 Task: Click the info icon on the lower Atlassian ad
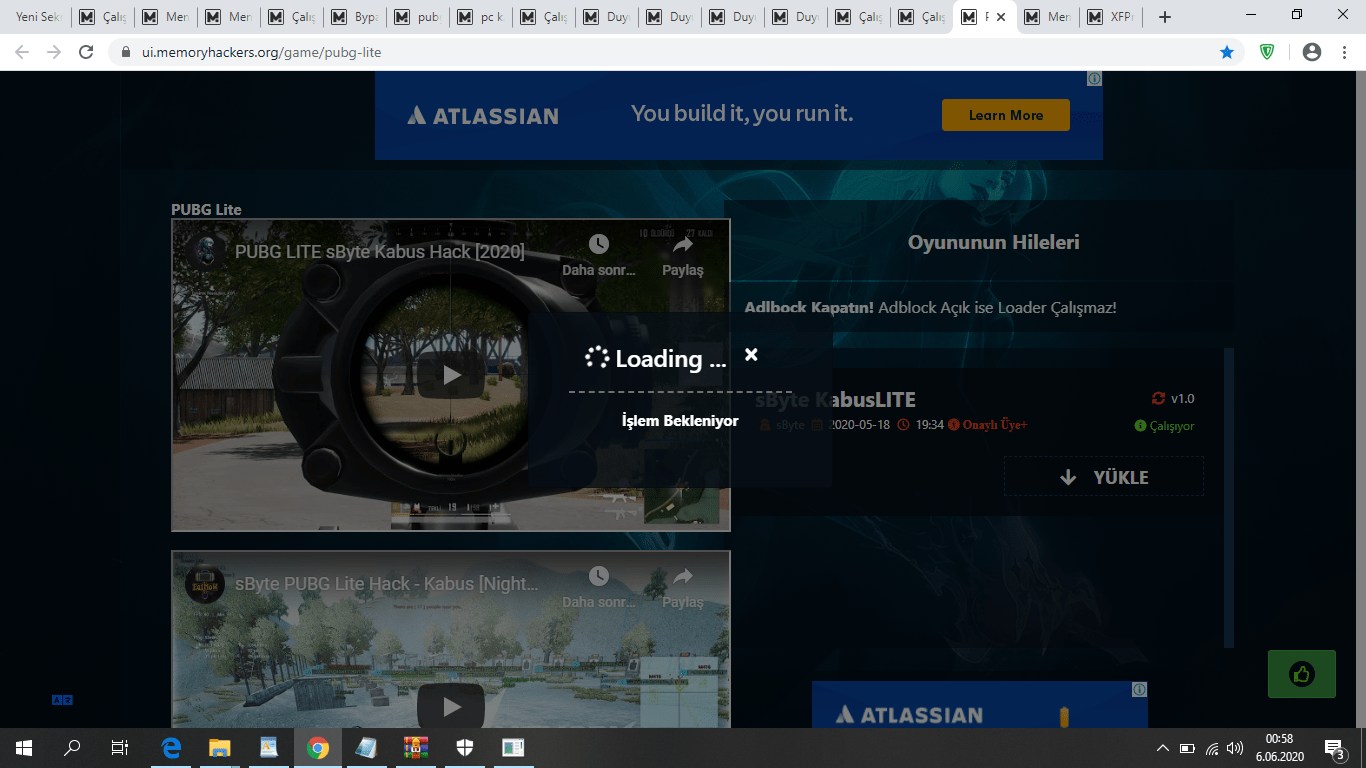pos(1139,689)
